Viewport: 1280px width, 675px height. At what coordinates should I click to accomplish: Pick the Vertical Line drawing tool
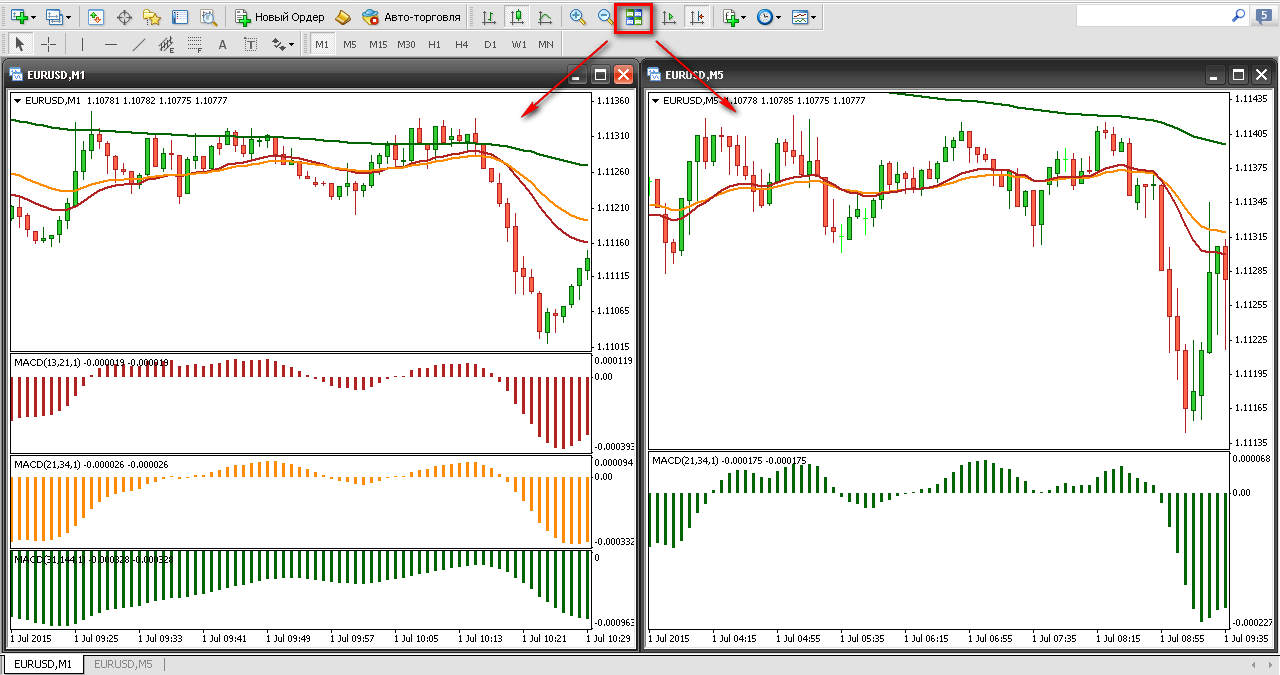(x=82, y=44)
